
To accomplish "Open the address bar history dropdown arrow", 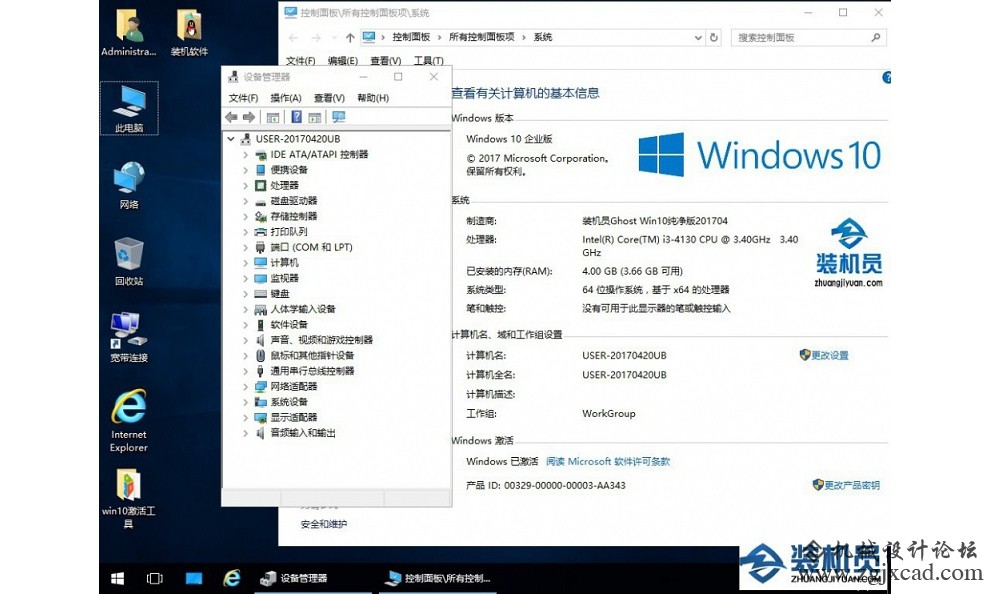I will [698, 38].
